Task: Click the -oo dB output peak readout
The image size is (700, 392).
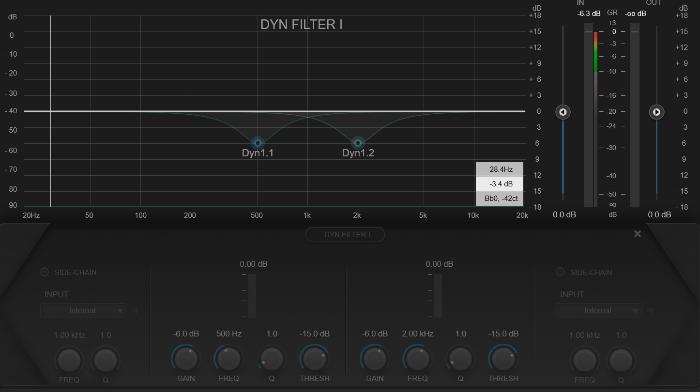Action: [635, 14]
